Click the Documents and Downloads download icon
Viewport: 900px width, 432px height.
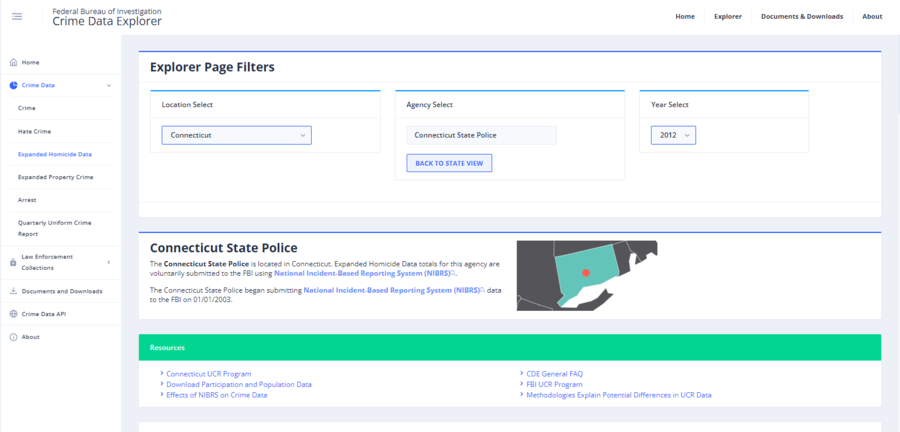pos(14,291)
